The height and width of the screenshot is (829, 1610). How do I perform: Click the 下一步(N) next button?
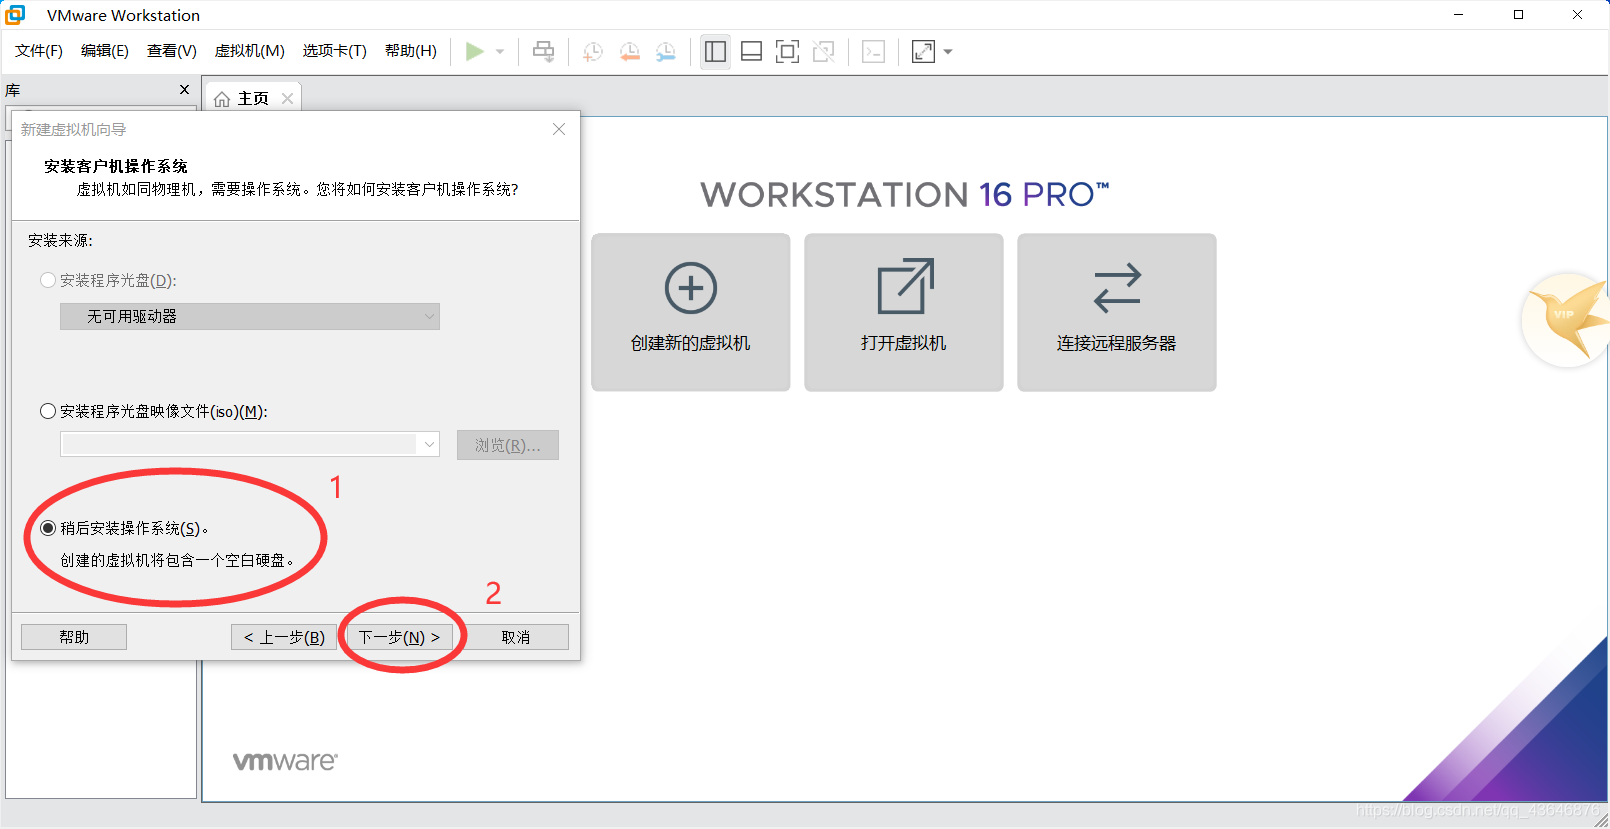pyautogui.click(x=399, y=637)
